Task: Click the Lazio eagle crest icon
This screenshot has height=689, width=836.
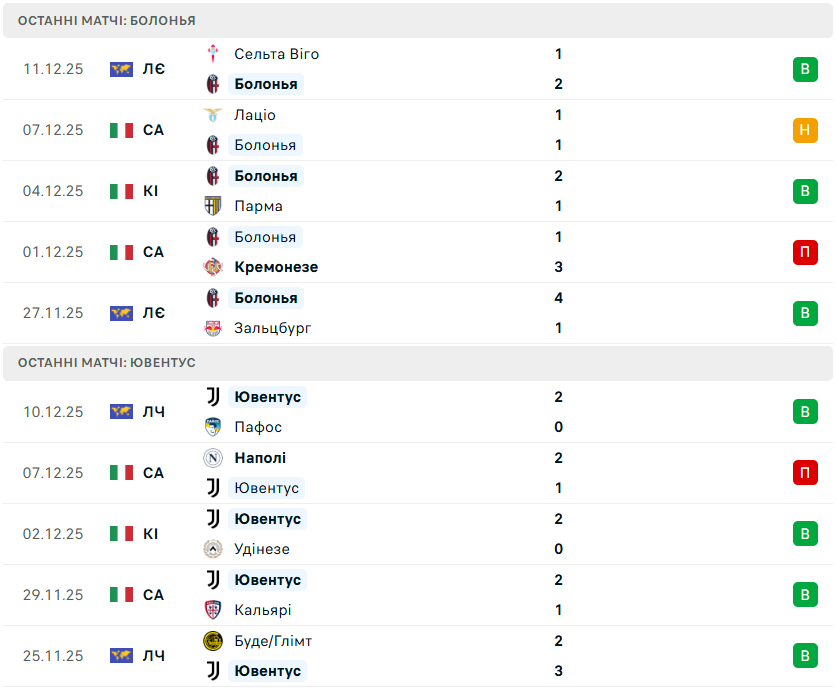Action: (x=213, y=115)
